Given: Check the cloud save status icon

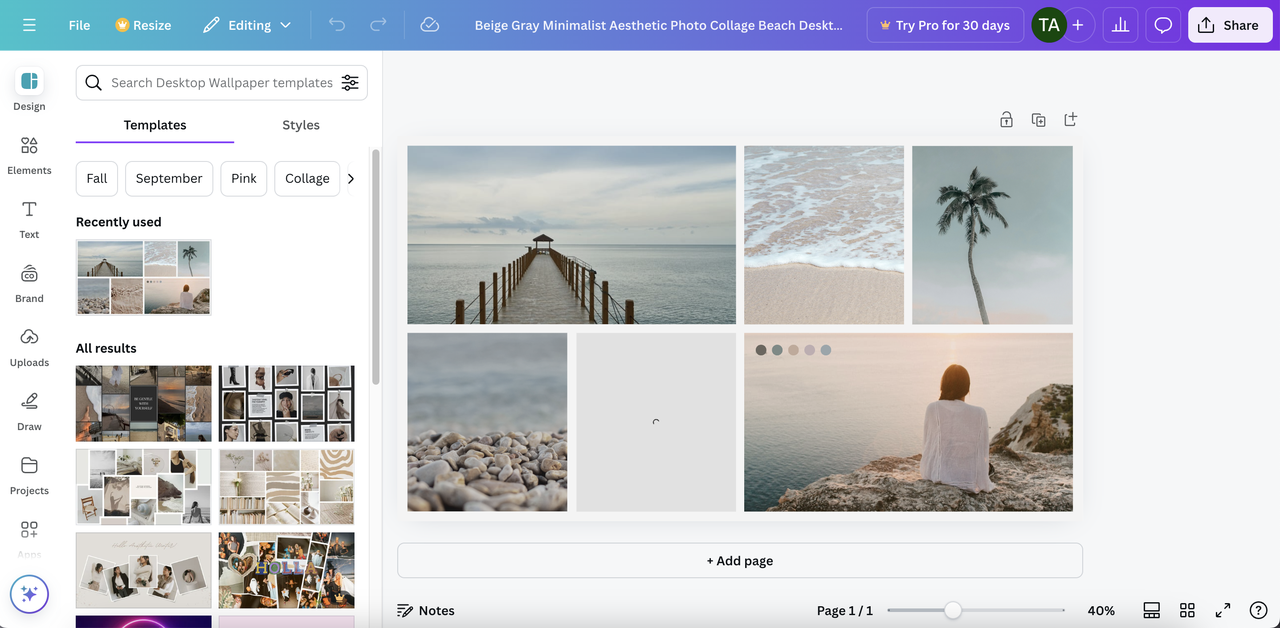Looking at the screenshot, I should (x=430, y=25).
